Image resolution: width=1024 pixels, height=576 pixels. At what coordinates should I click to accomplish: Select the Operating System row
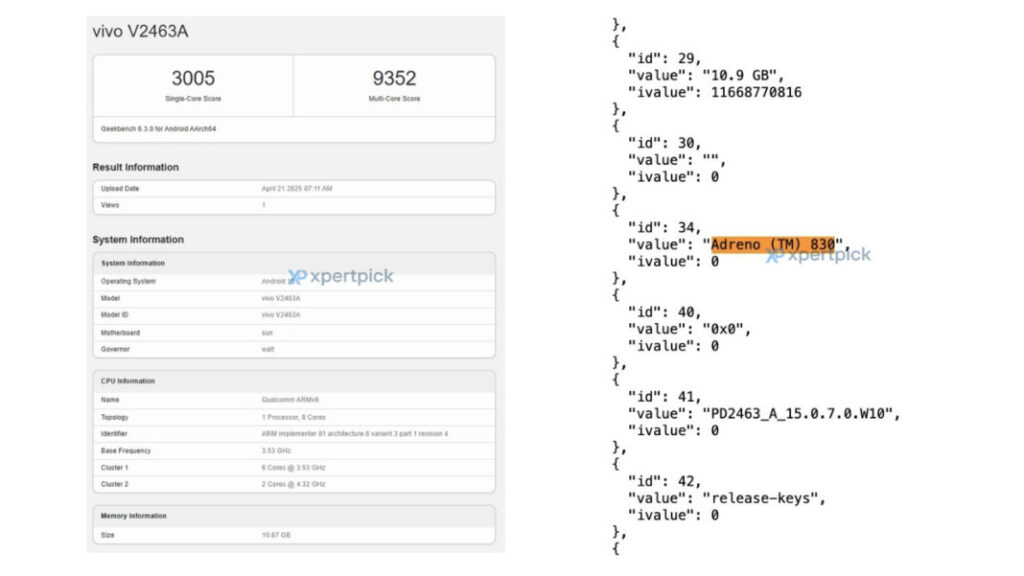pos(294,281)
